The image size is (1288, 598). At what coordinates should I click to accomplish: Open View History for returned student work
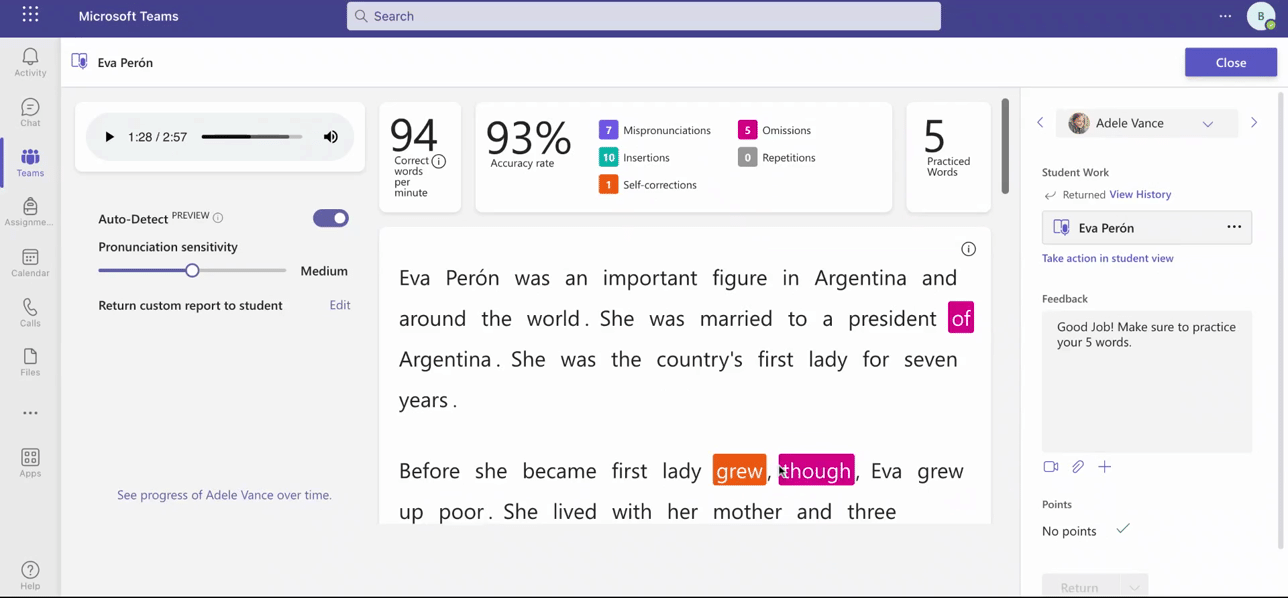tap(1140, 194)
